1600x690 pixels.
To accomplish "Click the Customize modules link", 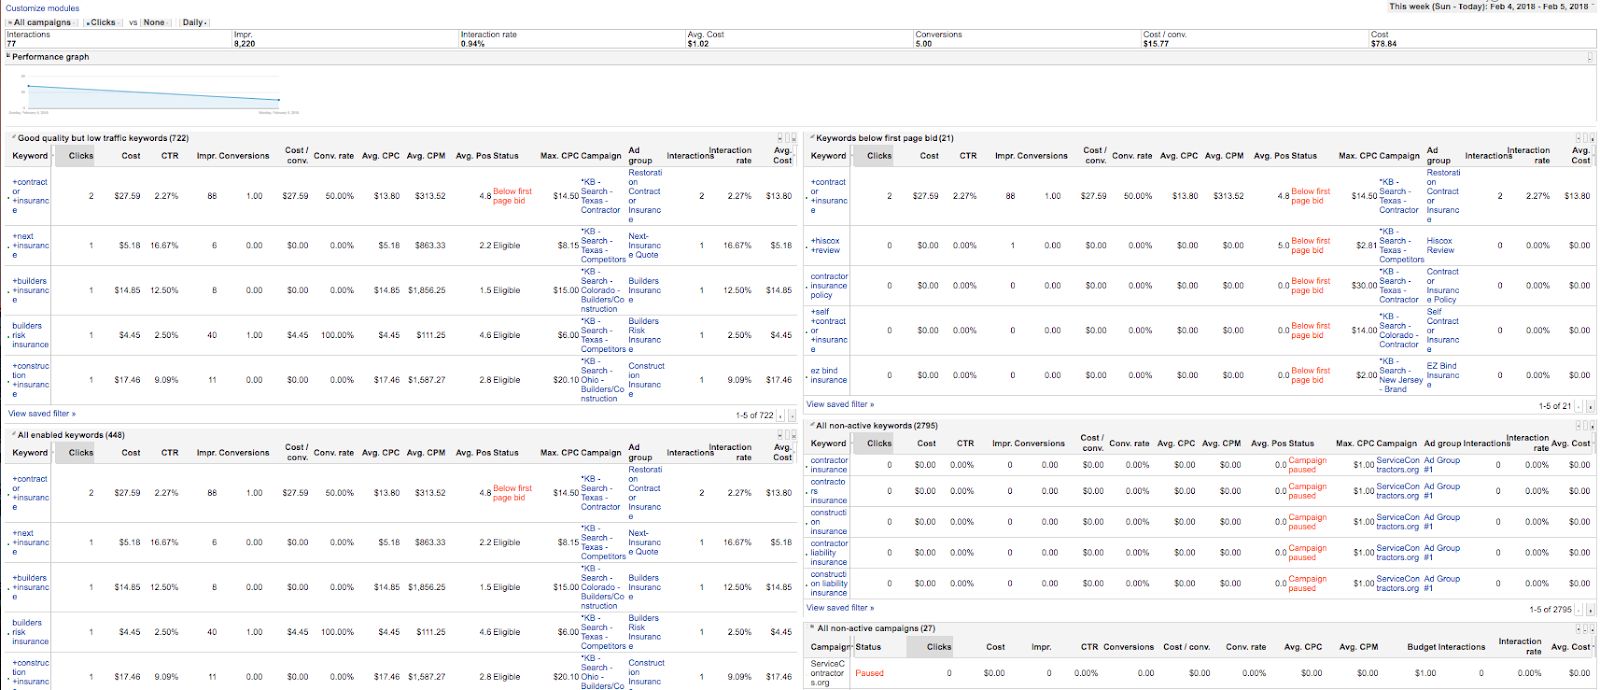I will click(x=42, y=8).
